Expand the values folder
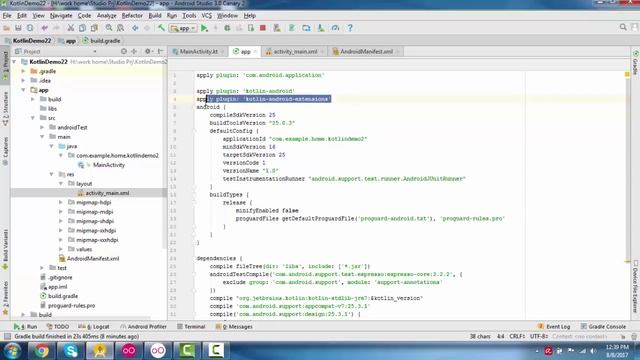This screenshot has height=360, width=640. [x=61, y=249]
